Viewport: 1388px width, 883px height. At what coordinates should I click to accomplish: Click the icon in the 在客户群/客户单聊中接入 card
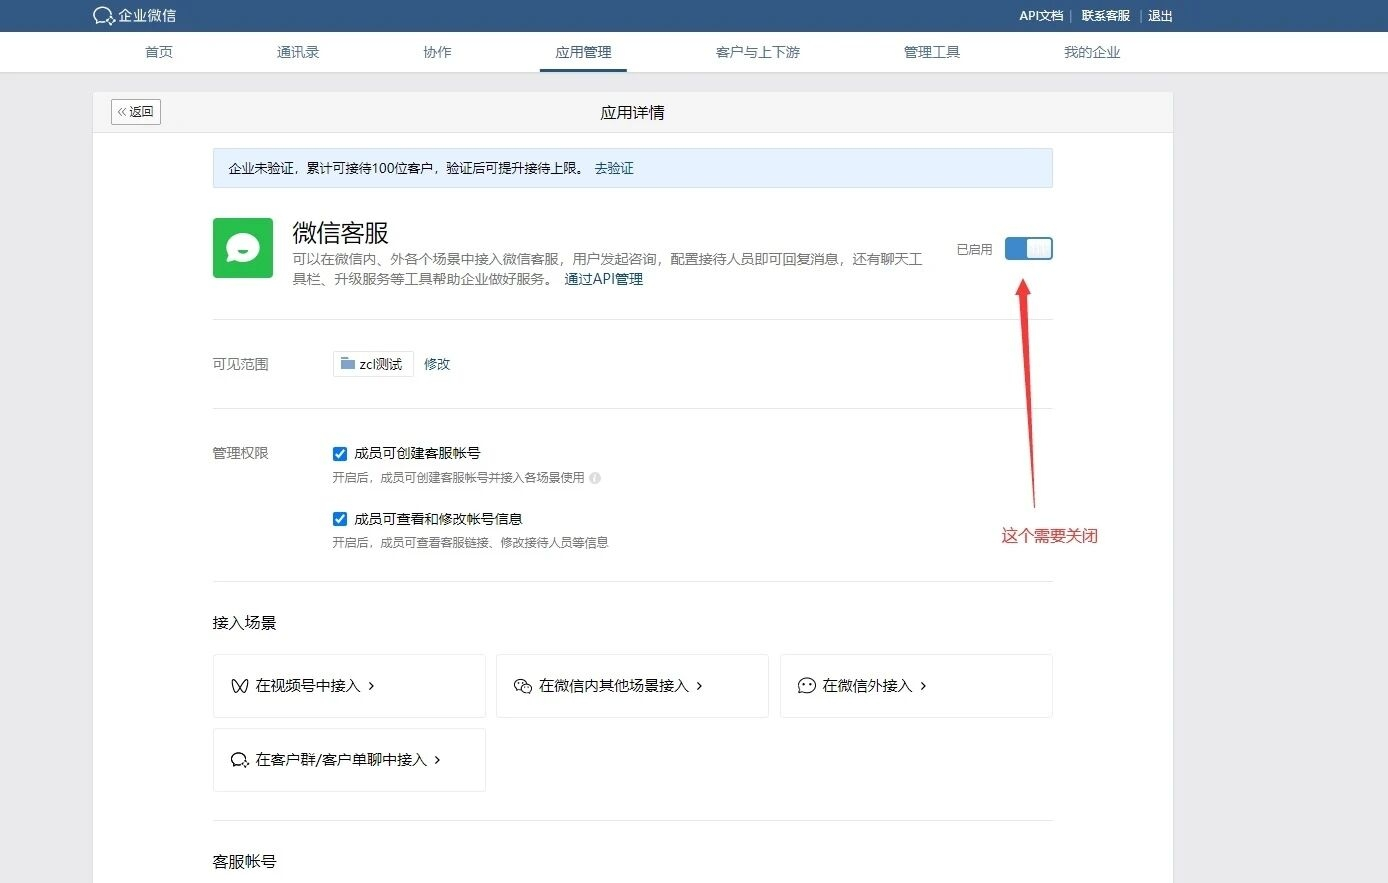[240, 760]
